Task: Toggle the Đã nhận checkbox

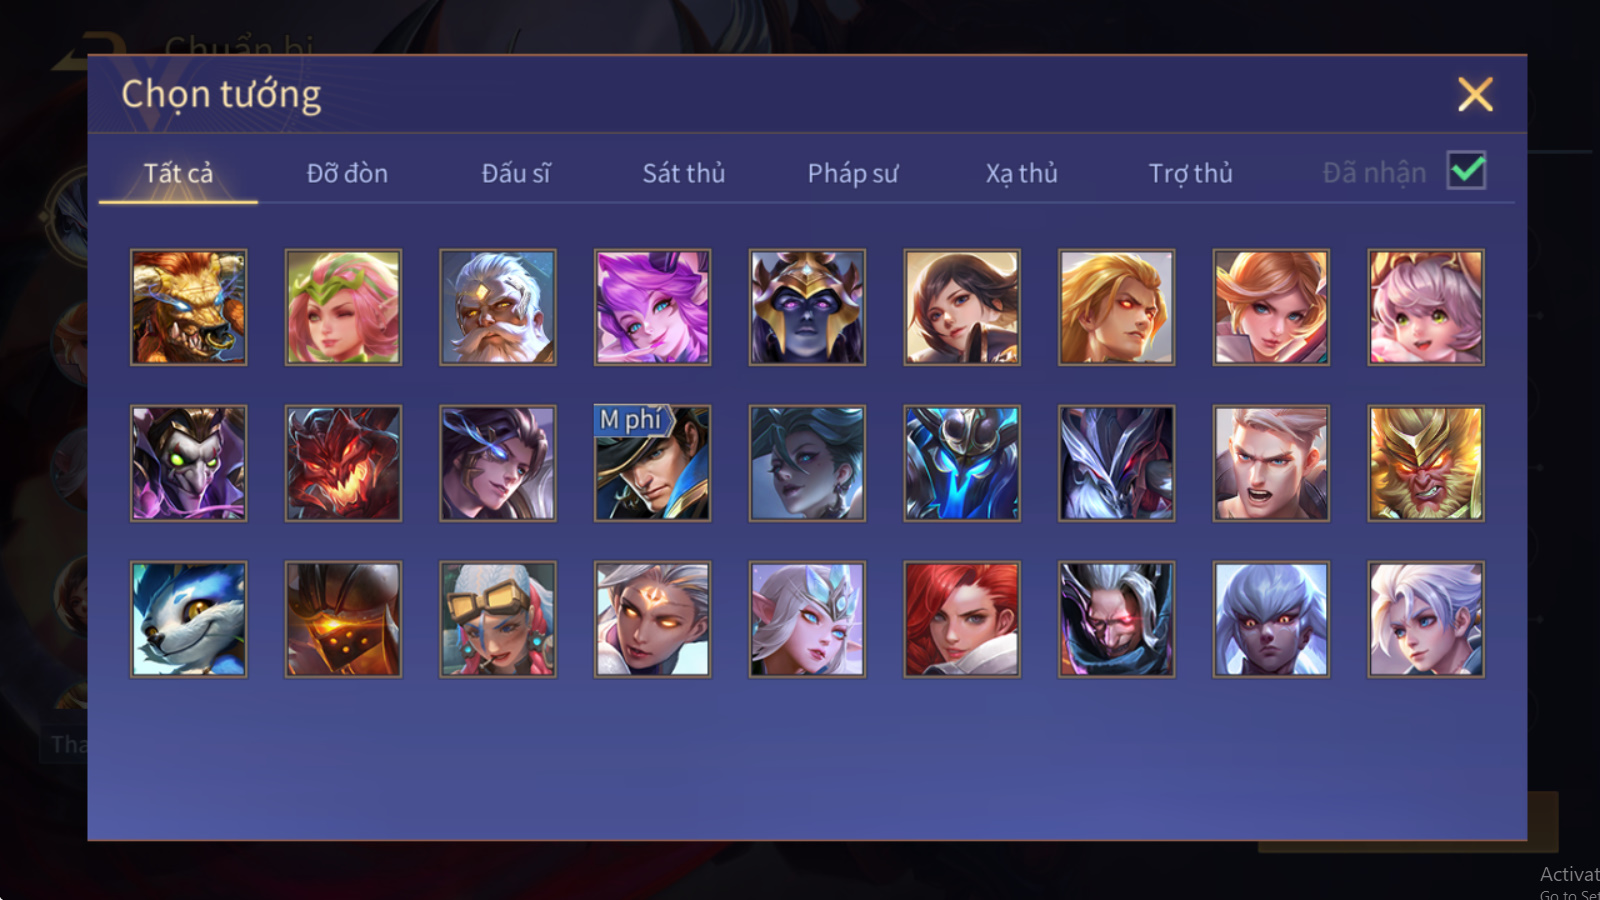Action: pos(1467,171)
